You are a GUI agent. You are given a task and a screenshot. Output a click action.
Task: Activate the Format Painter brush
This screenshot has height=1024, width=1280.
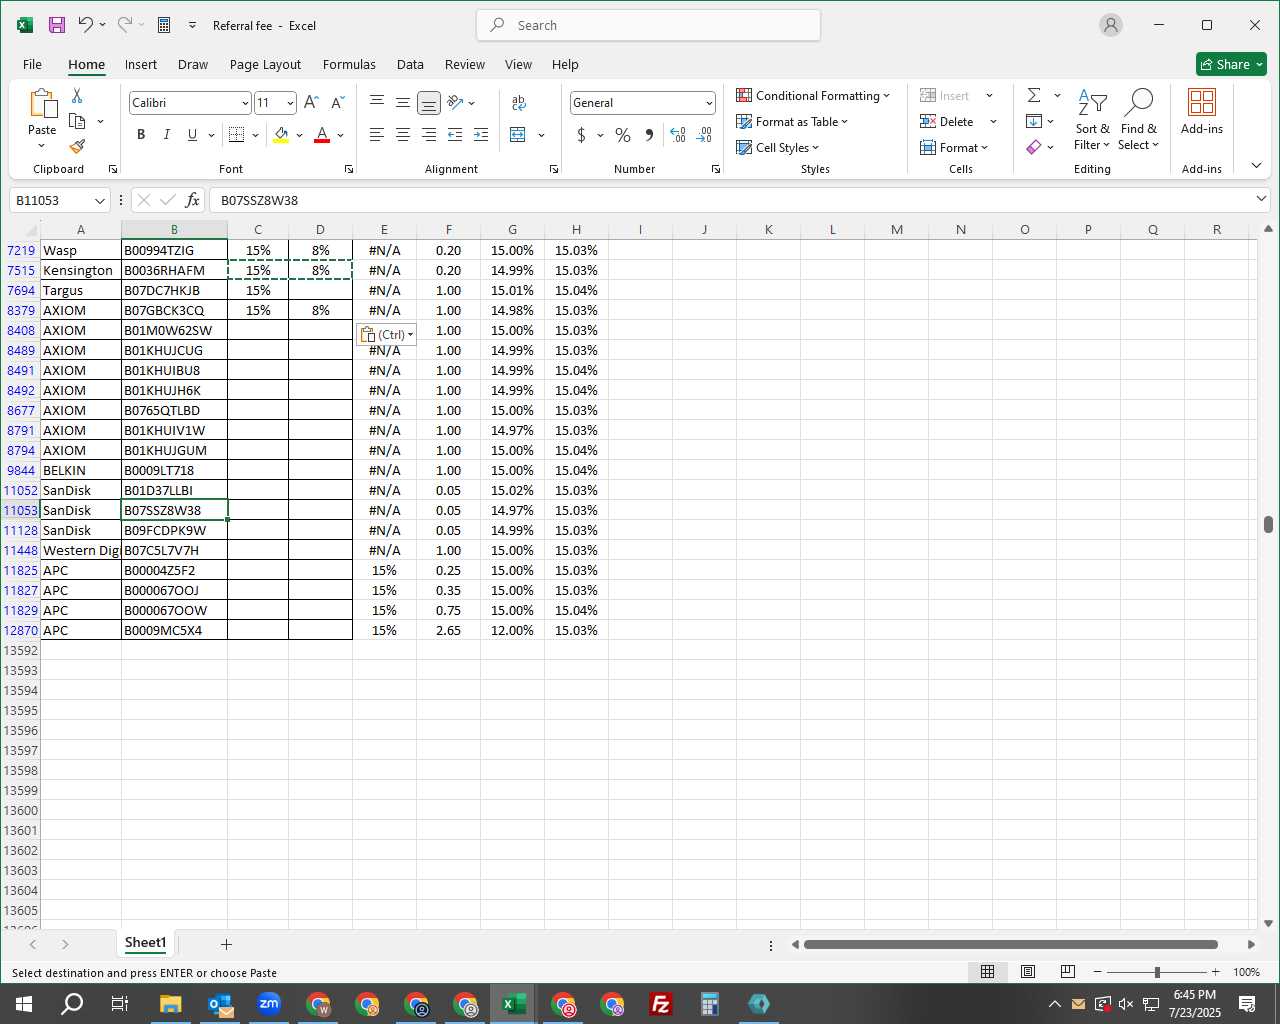pos(77,146)
